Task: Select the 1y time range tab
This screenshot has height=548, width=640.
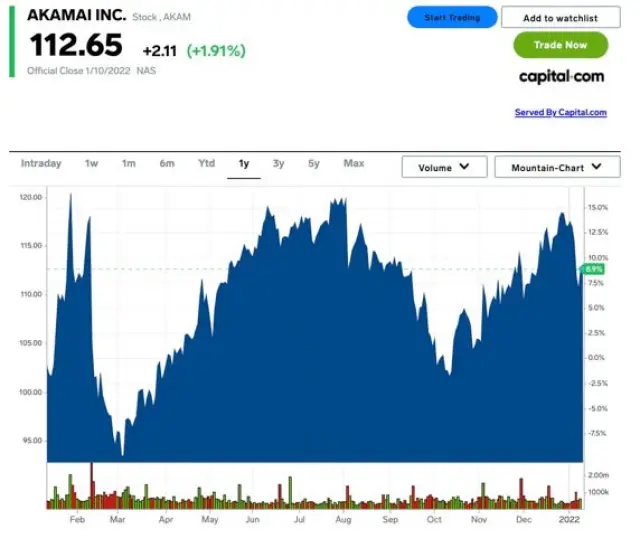Action: pos(244,164)
